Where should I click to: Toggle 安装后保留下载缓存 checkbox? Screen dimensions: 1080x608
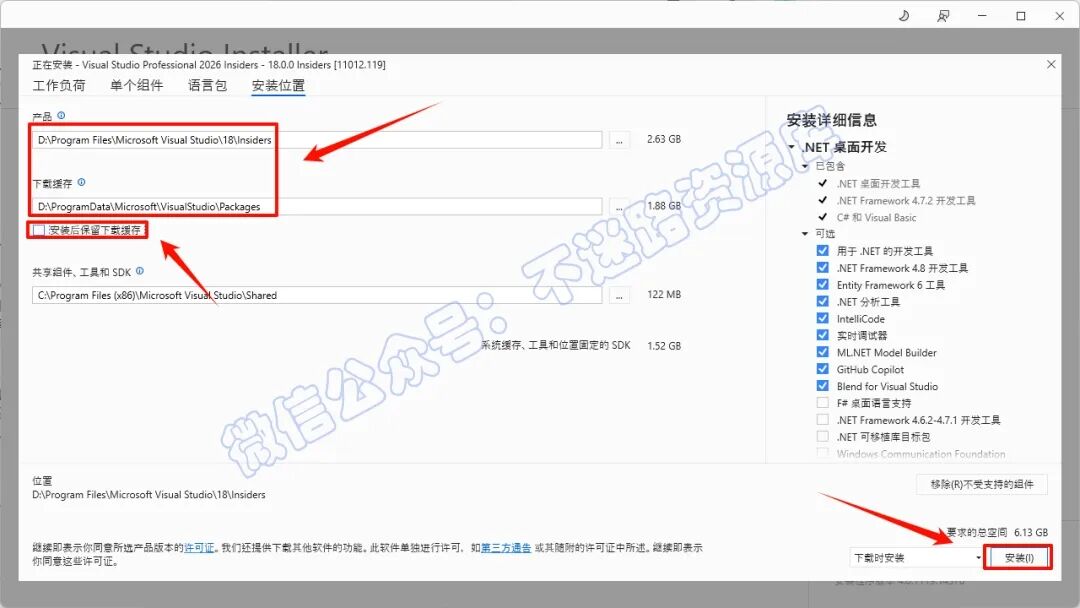click(39, 230)
